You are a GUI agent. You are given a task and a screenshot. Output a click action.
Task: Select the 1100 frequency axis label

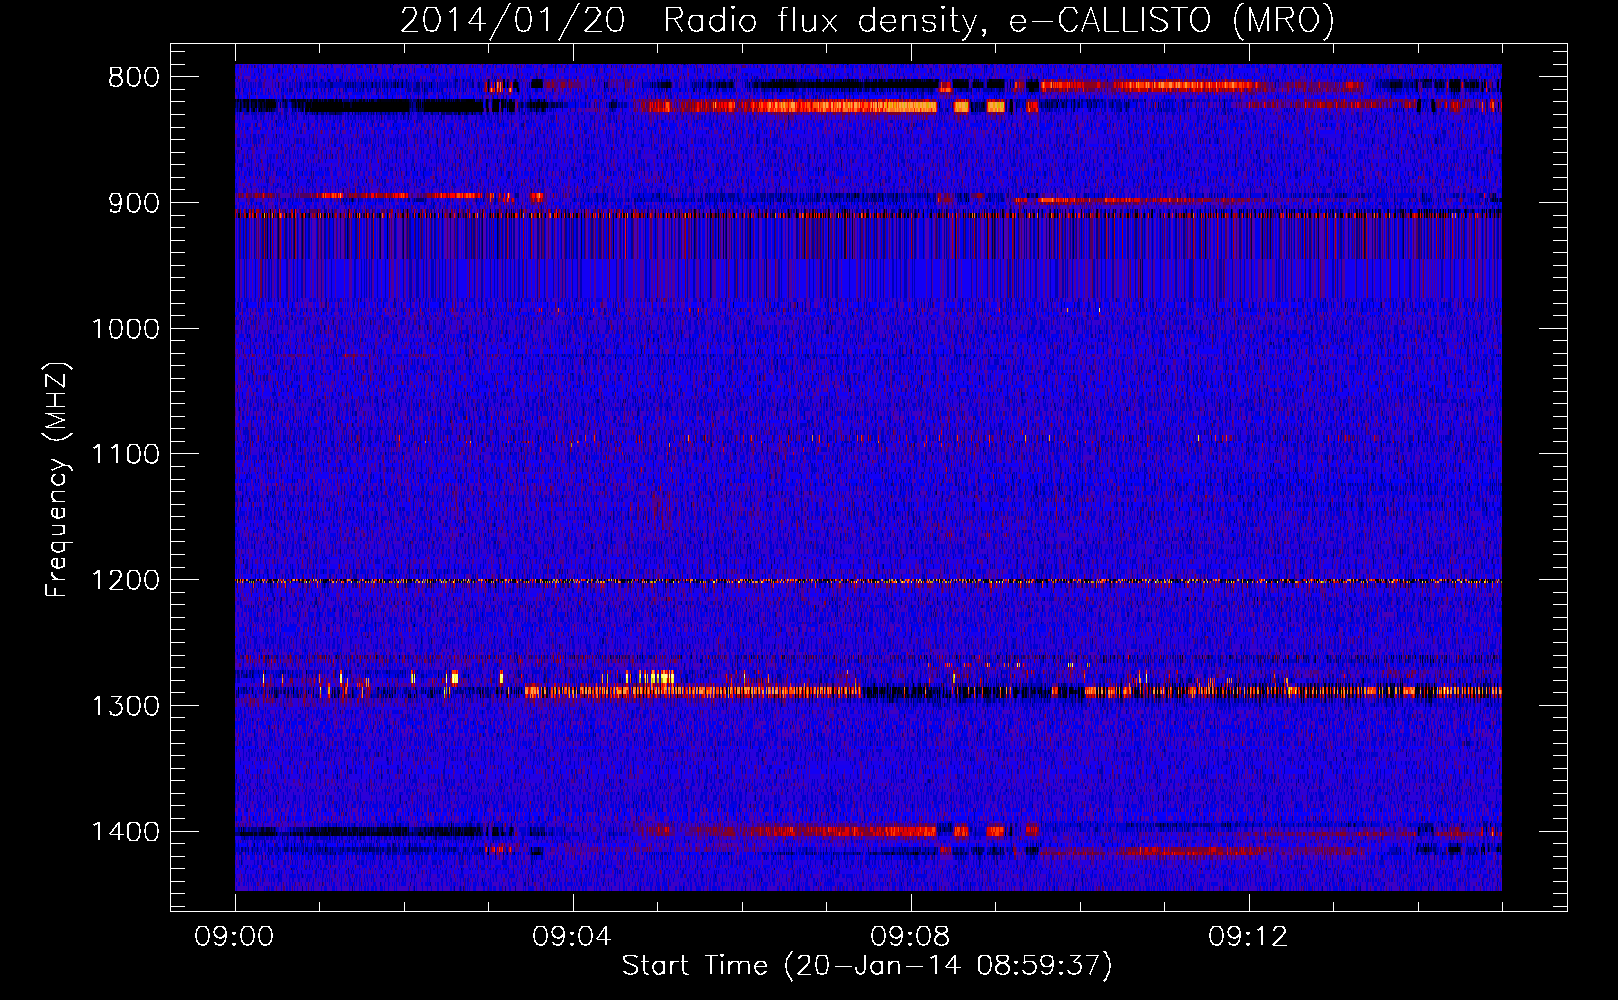(126, 455)
